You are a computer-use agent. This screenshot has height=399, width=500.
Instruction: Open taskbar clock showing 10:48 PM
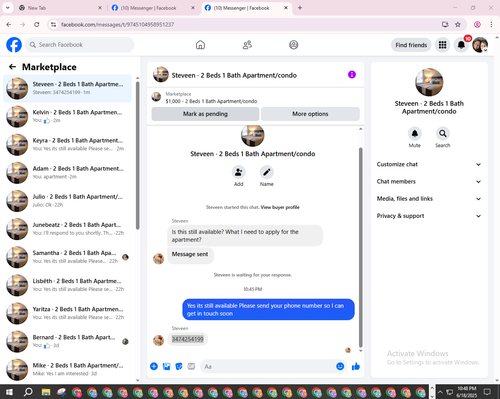pos(467,392)
